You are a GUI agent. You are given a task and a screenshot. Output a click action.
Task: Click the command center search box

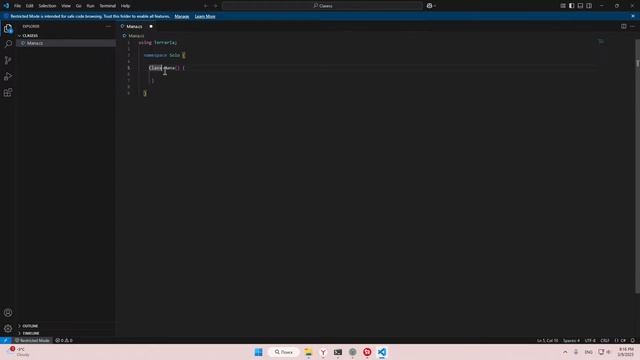322,6
